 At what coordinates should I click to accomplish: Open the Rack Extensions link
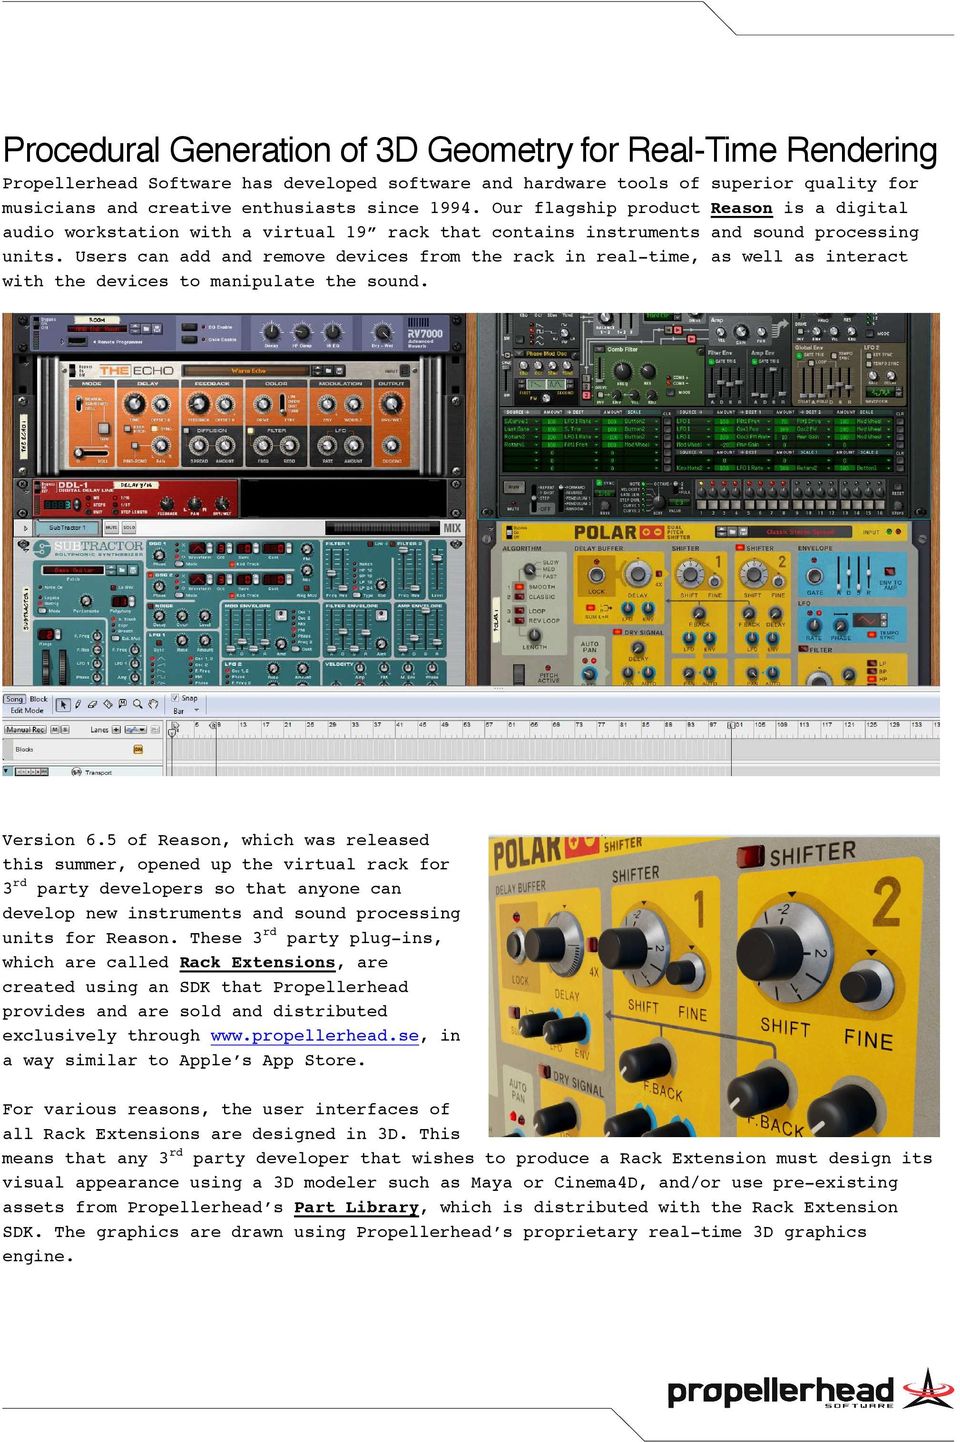tap(257, 962)
